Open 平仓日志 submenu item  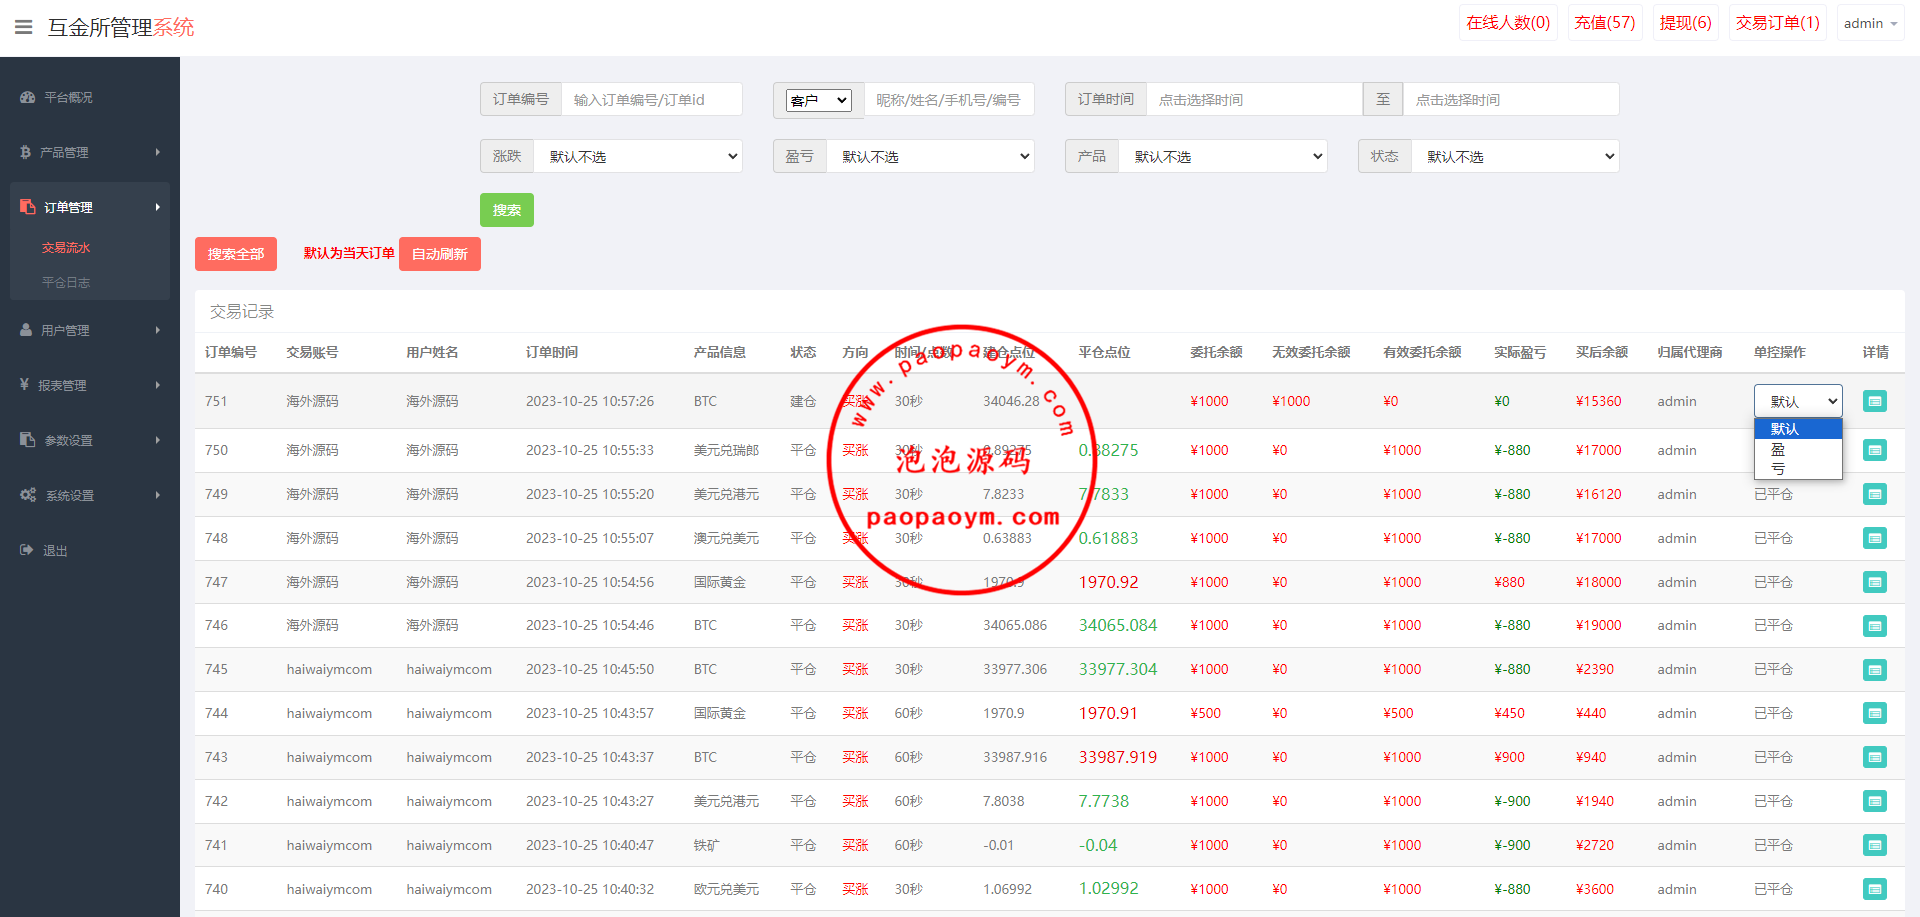(x=66, y=283)
